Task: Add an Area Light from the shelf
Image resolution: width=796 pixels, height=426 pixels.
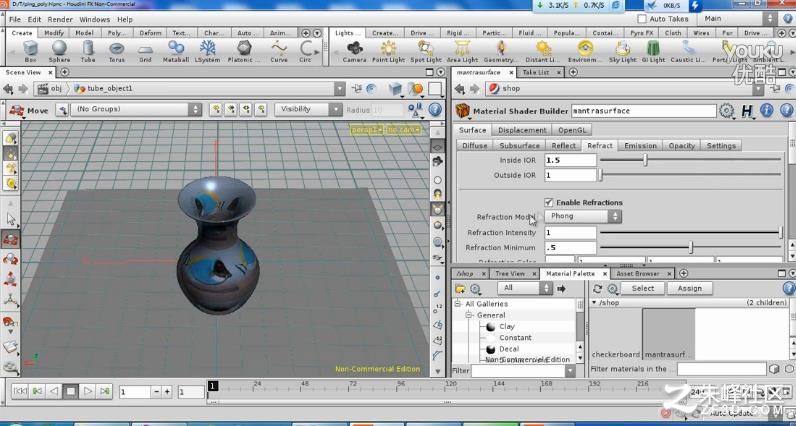Action: 461,51
